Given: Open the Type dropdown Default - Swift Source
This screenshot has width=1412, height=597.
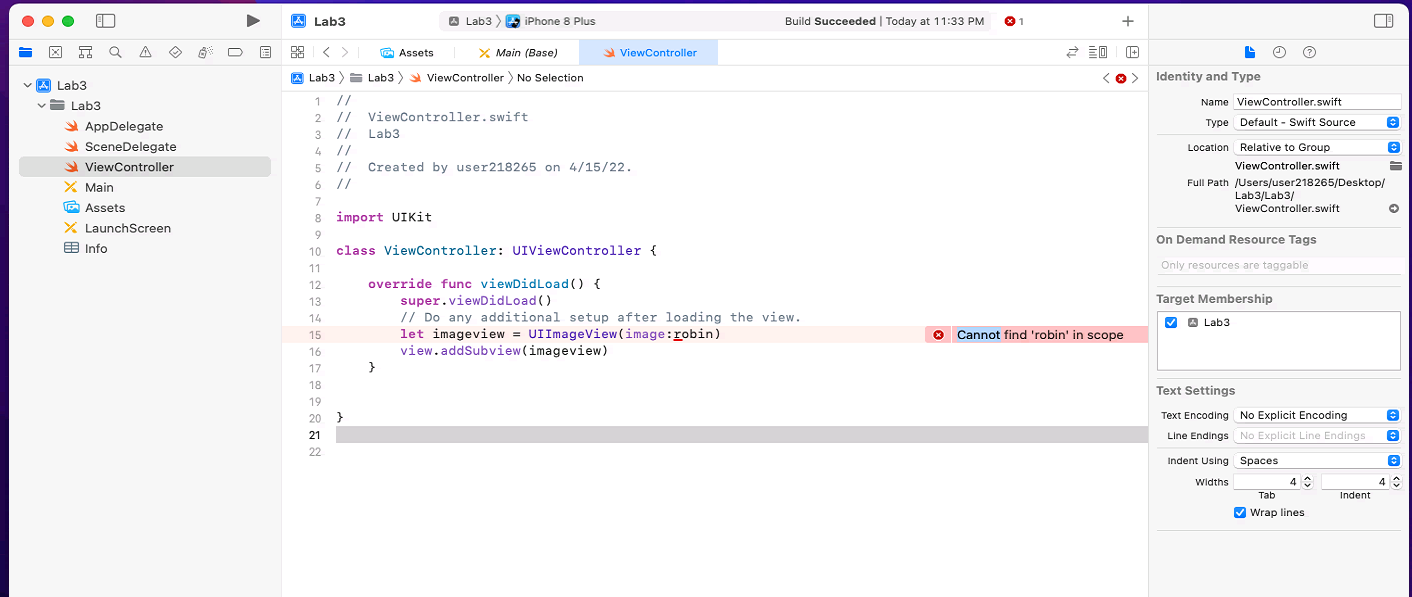Looking at the screenshot, I should 1317,122.
